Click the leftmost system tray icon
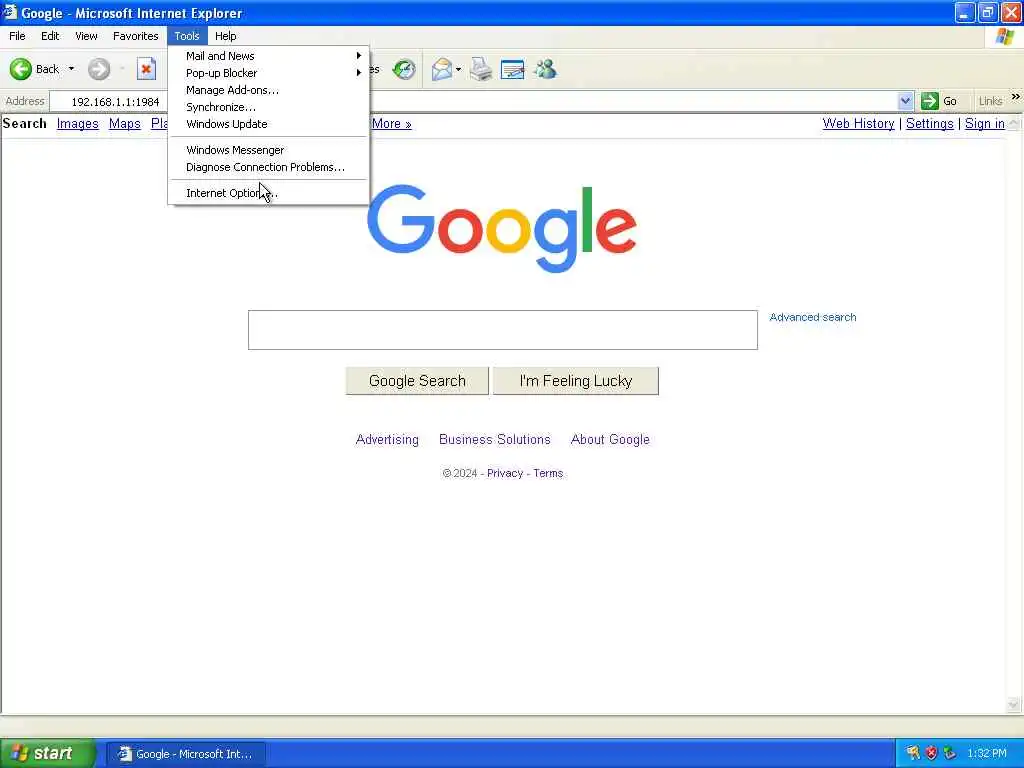1024x768 pixels. tap(913, 753)
